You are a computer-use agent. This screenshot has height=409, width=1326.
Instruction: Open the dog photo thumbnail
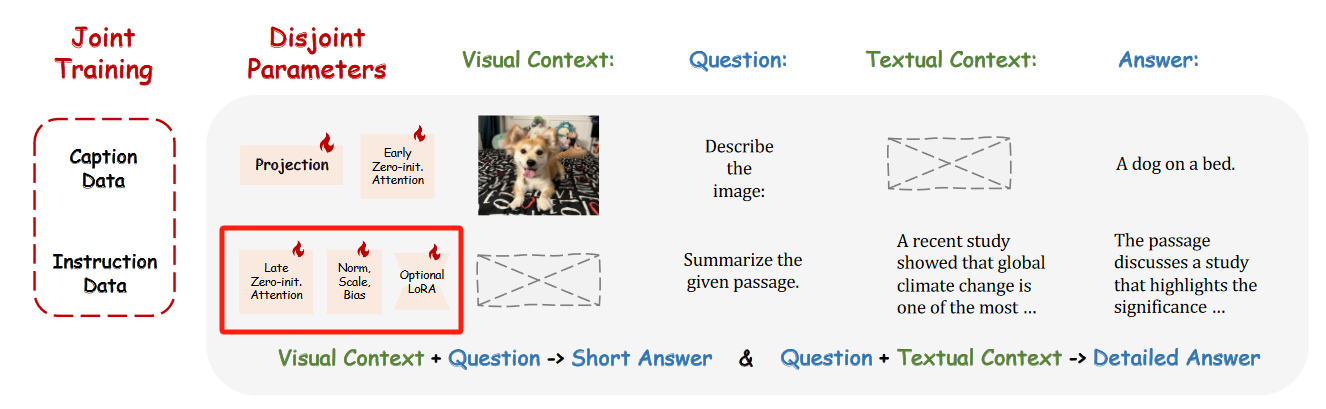pos(538,165)
